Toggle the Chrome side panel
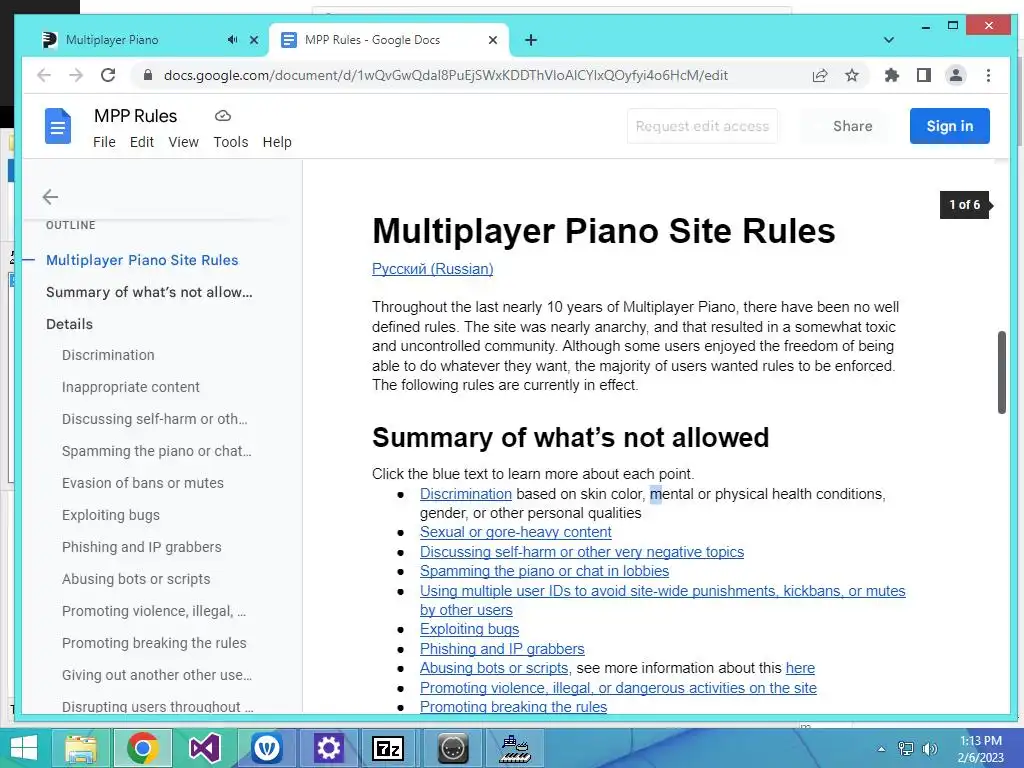The width and height of the screenshot is (1024, 768). click(923, 75)
